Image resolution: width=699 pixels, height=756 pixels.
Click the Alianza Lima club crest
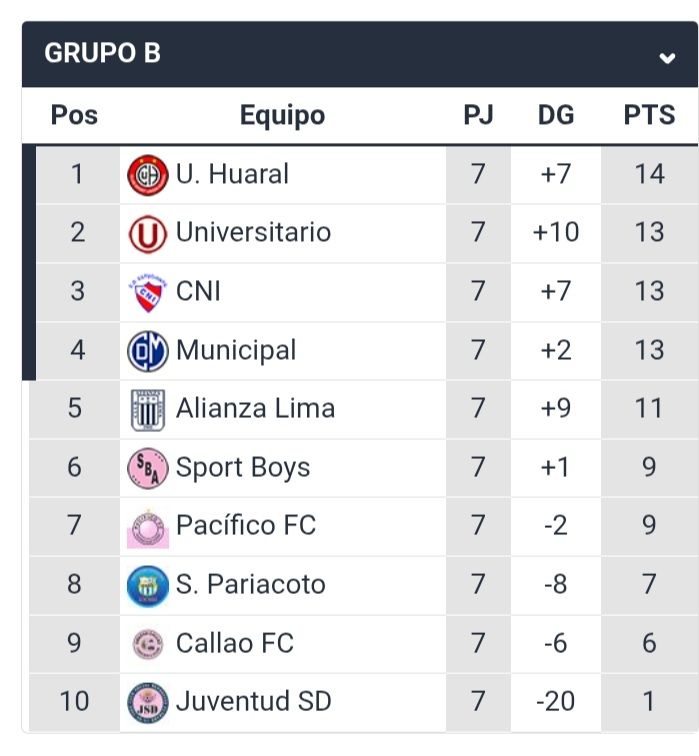[x=148, y=409]
